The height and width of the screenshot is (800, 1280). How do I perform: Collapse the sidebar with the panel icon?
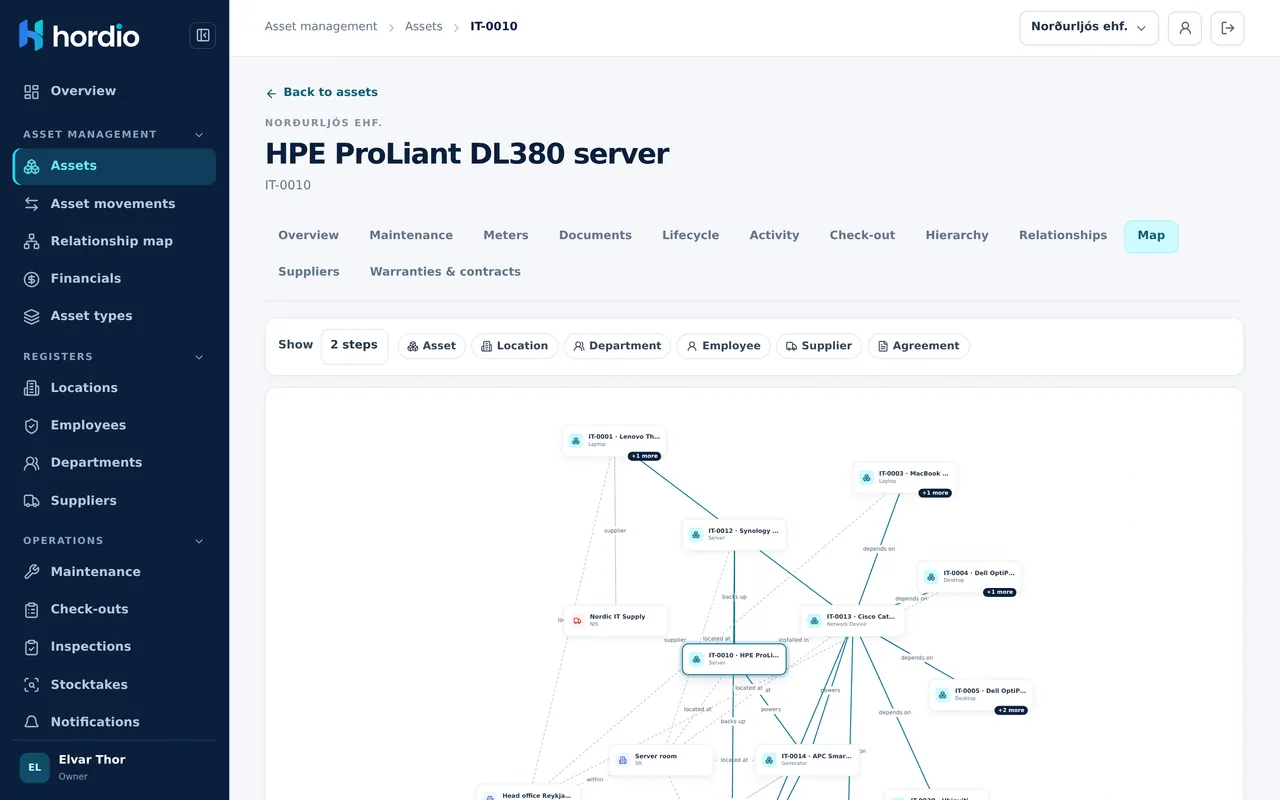pos(203,36)
